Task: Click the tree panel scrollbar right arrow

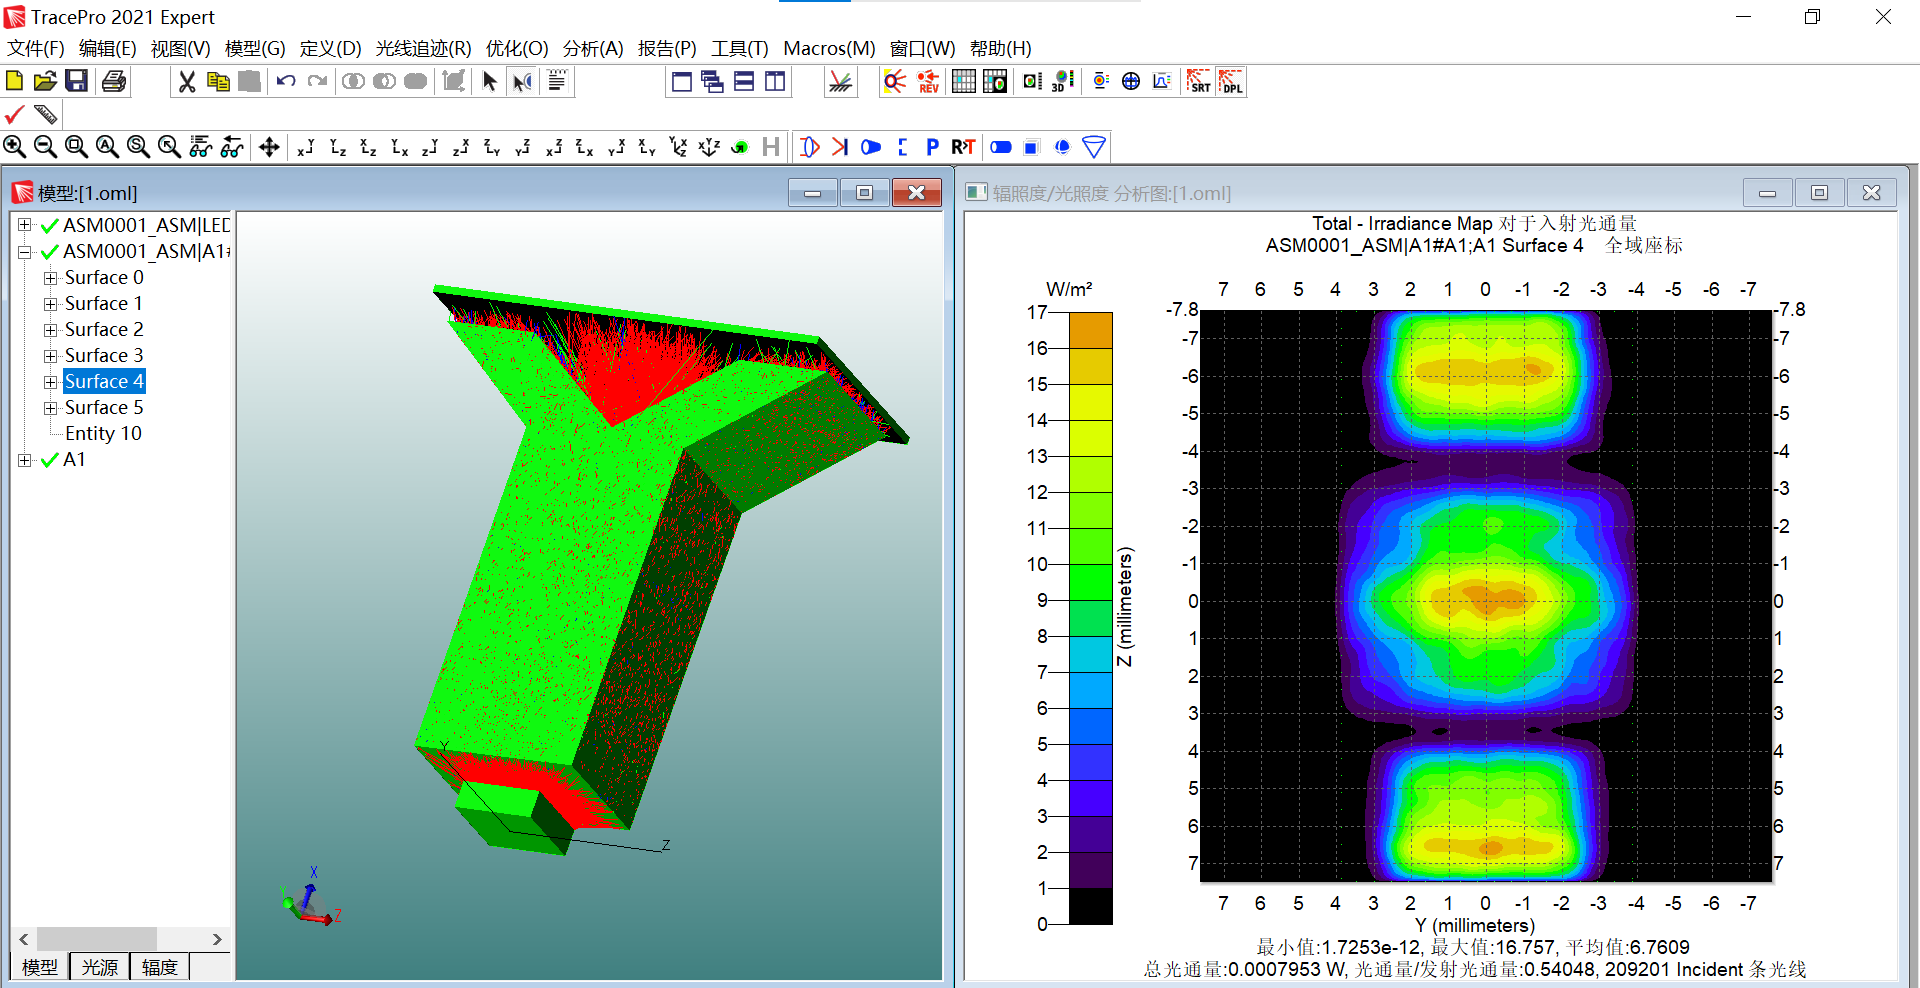Action: point(217,939)
